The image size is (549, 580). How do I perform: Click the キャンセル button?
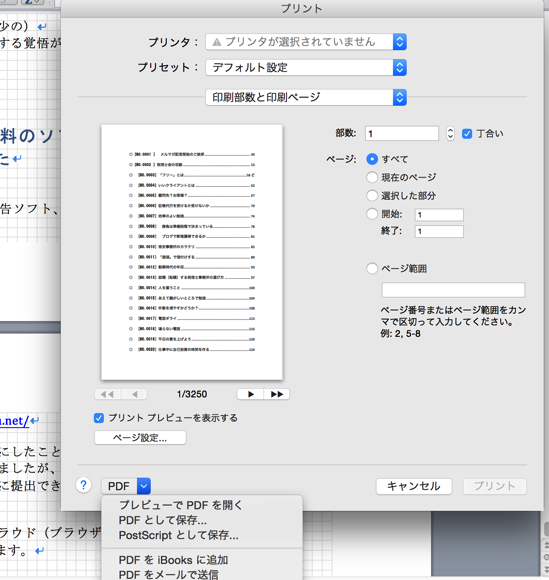pos(414,486)
